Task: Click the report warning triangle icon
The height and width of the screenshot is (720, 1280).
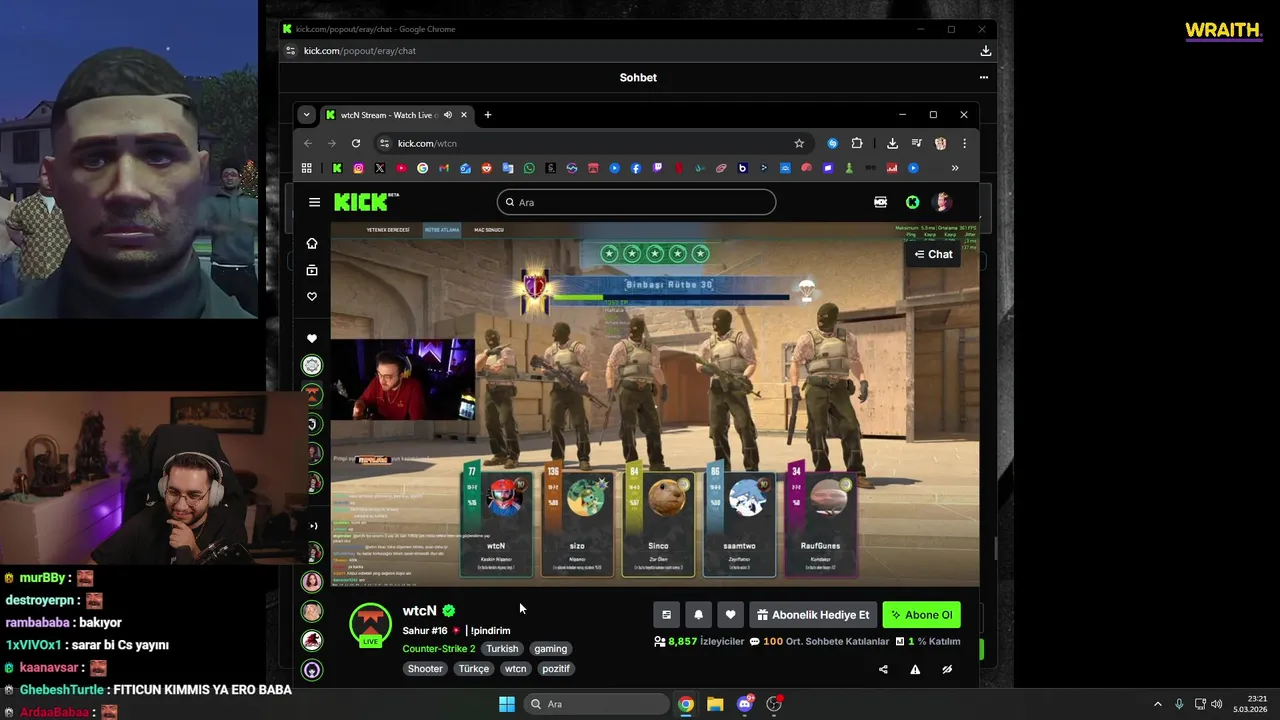Action: coord(915,669)
